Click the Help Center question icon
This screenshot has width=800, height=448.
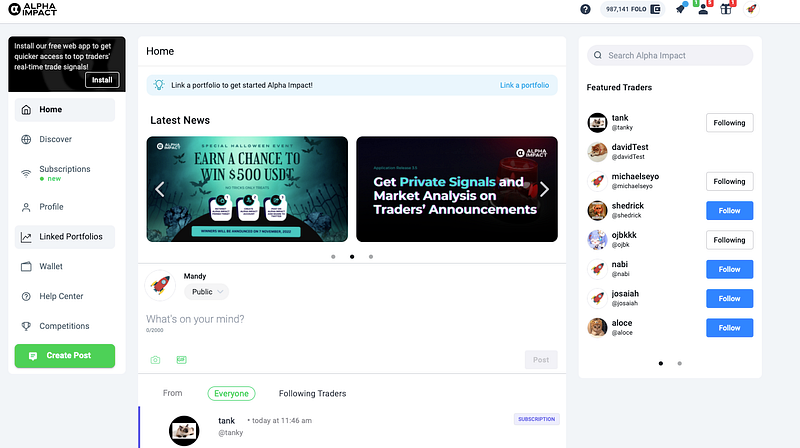pyautogui.click(x=26, y=296)
